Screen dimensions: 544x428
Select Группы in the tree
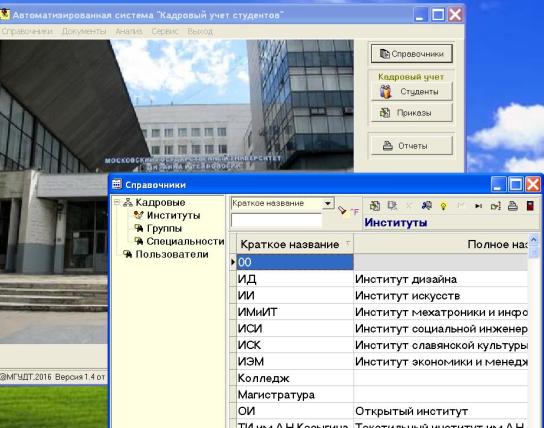[164, 228]
